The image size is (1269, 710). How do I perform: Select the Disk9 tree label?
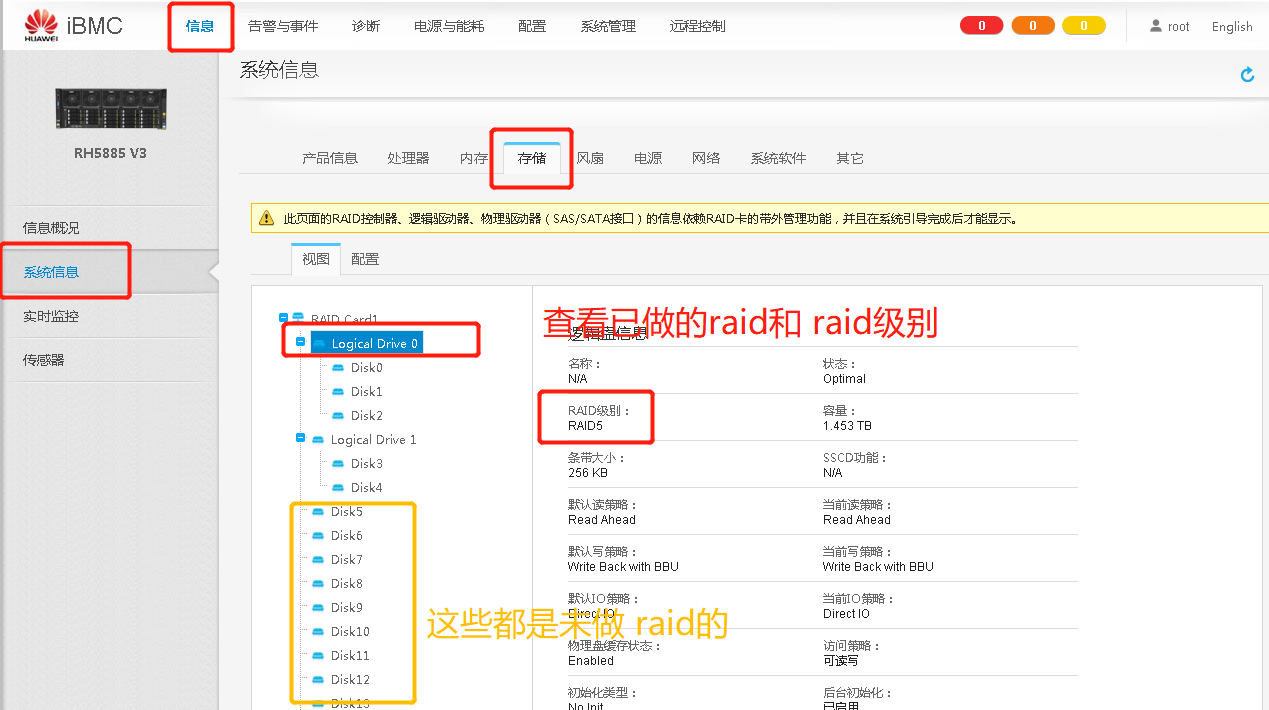347,608
